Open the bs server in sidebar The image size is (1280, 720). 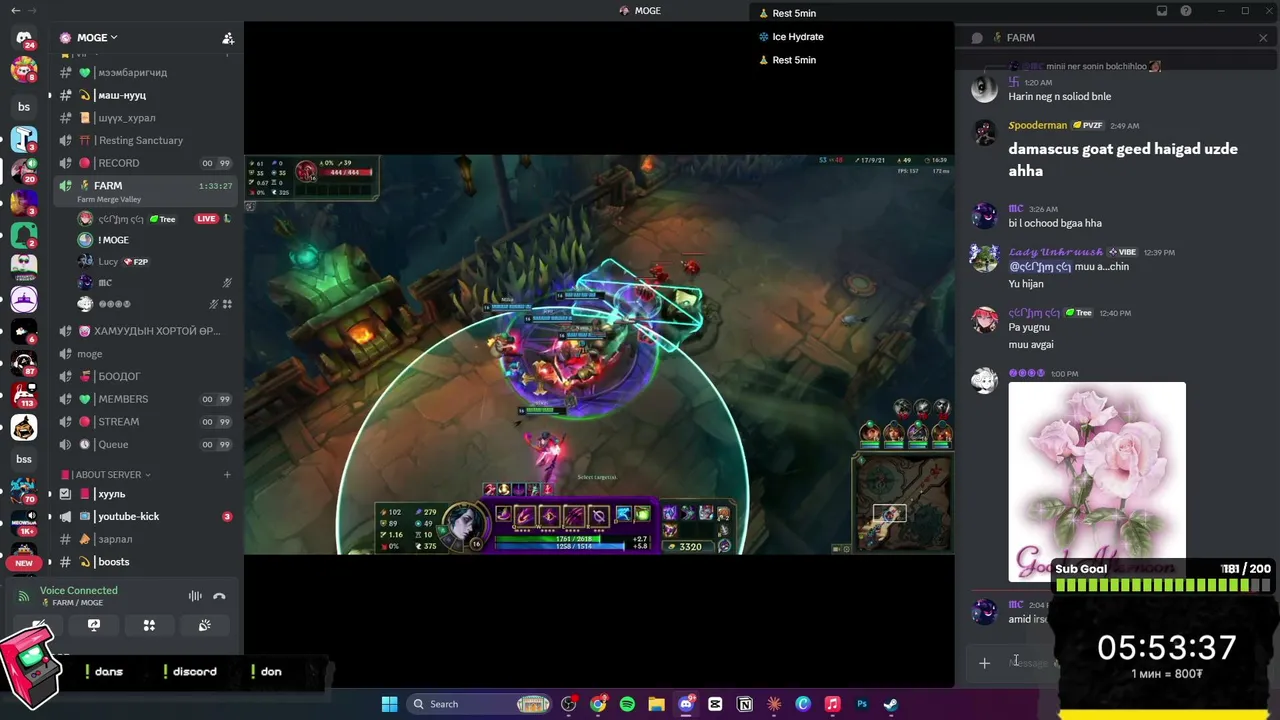[24, 107]
